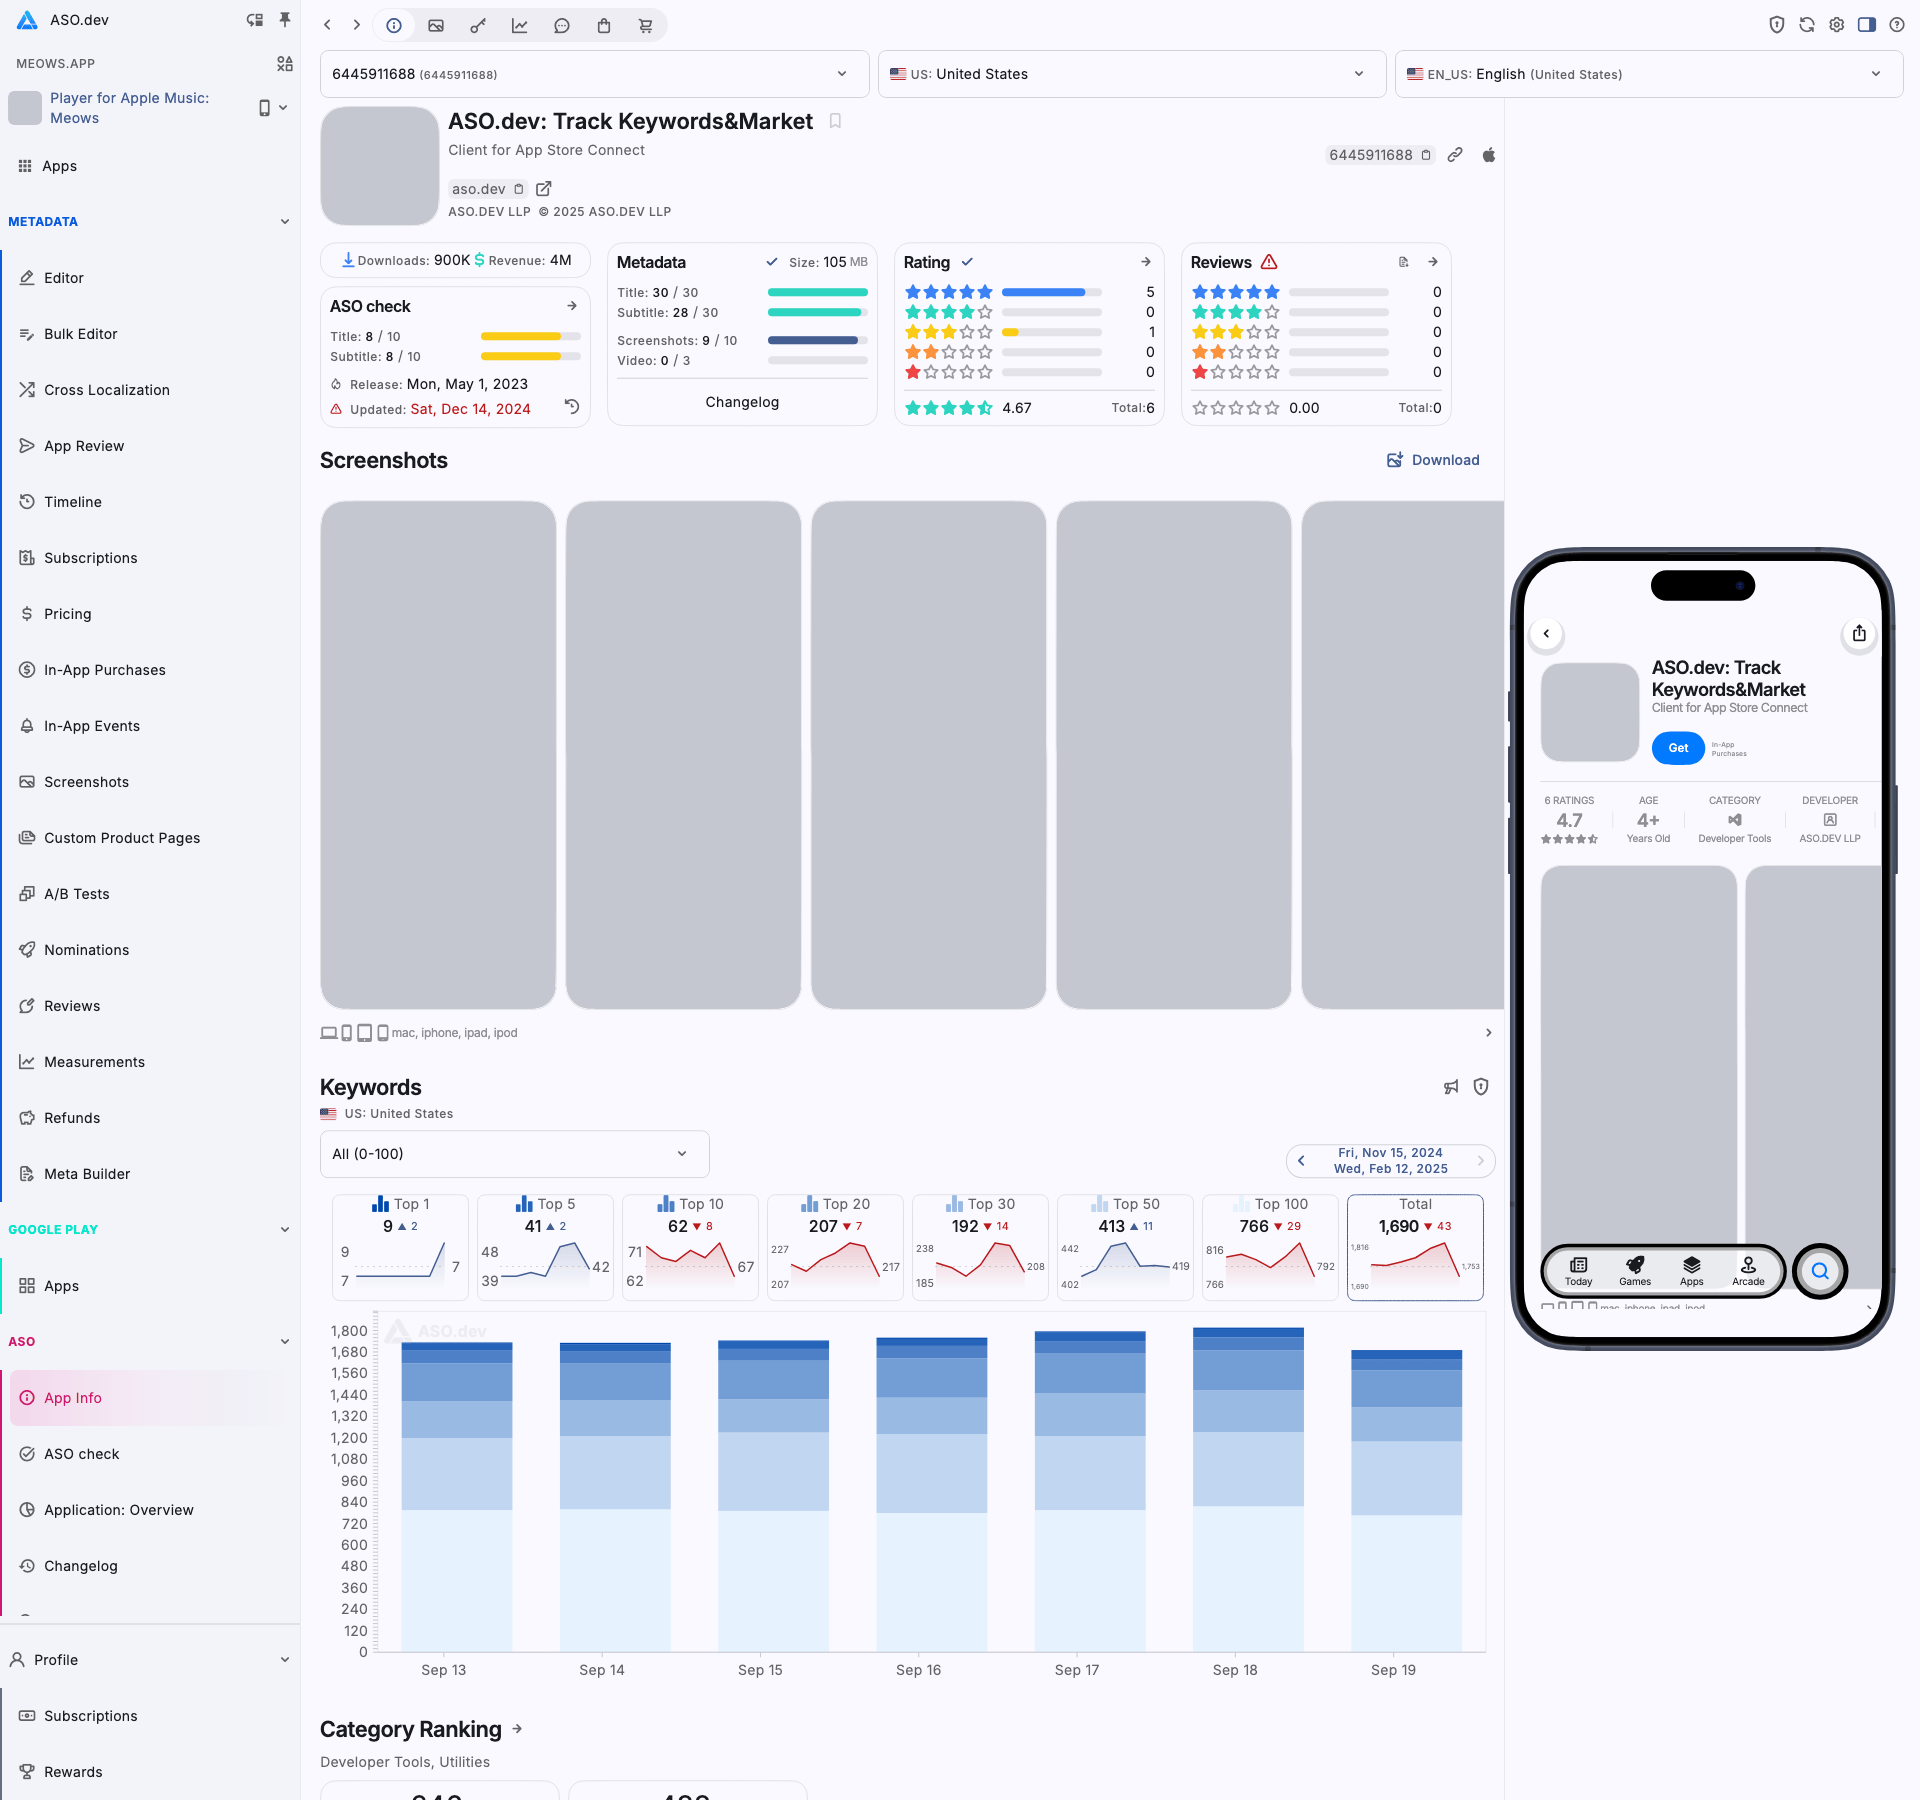Open ASO check details arrow

[x=572, y=306]
